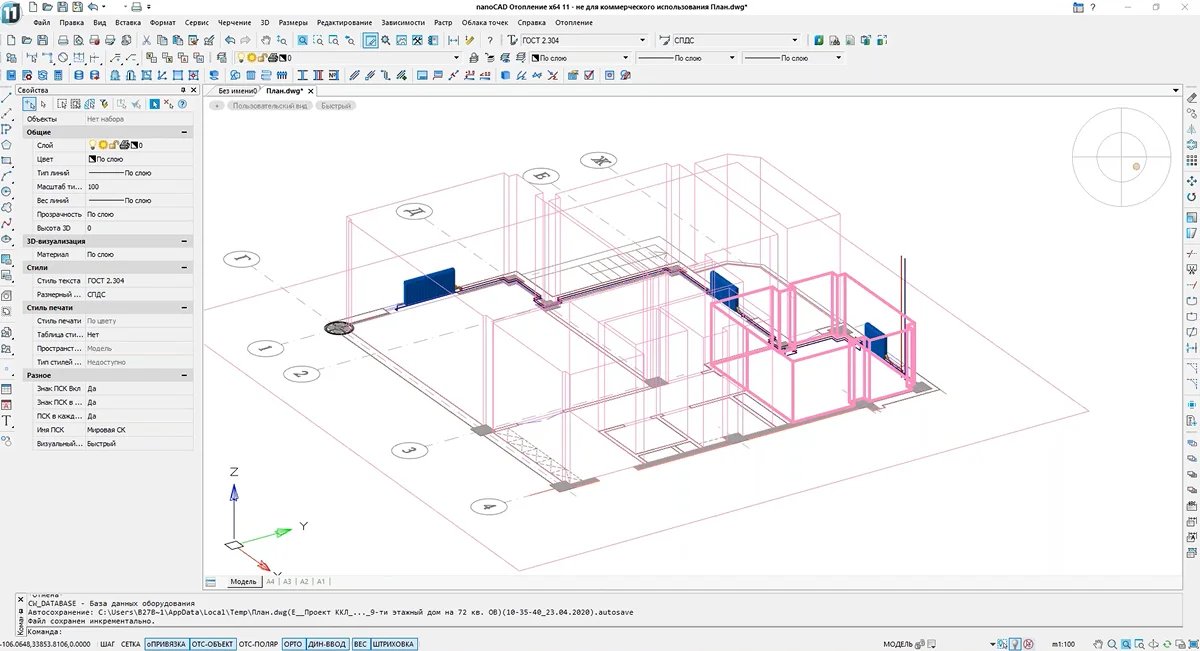Open the Файл menu
Screen dimensions: 1200x651
[41, 22]
